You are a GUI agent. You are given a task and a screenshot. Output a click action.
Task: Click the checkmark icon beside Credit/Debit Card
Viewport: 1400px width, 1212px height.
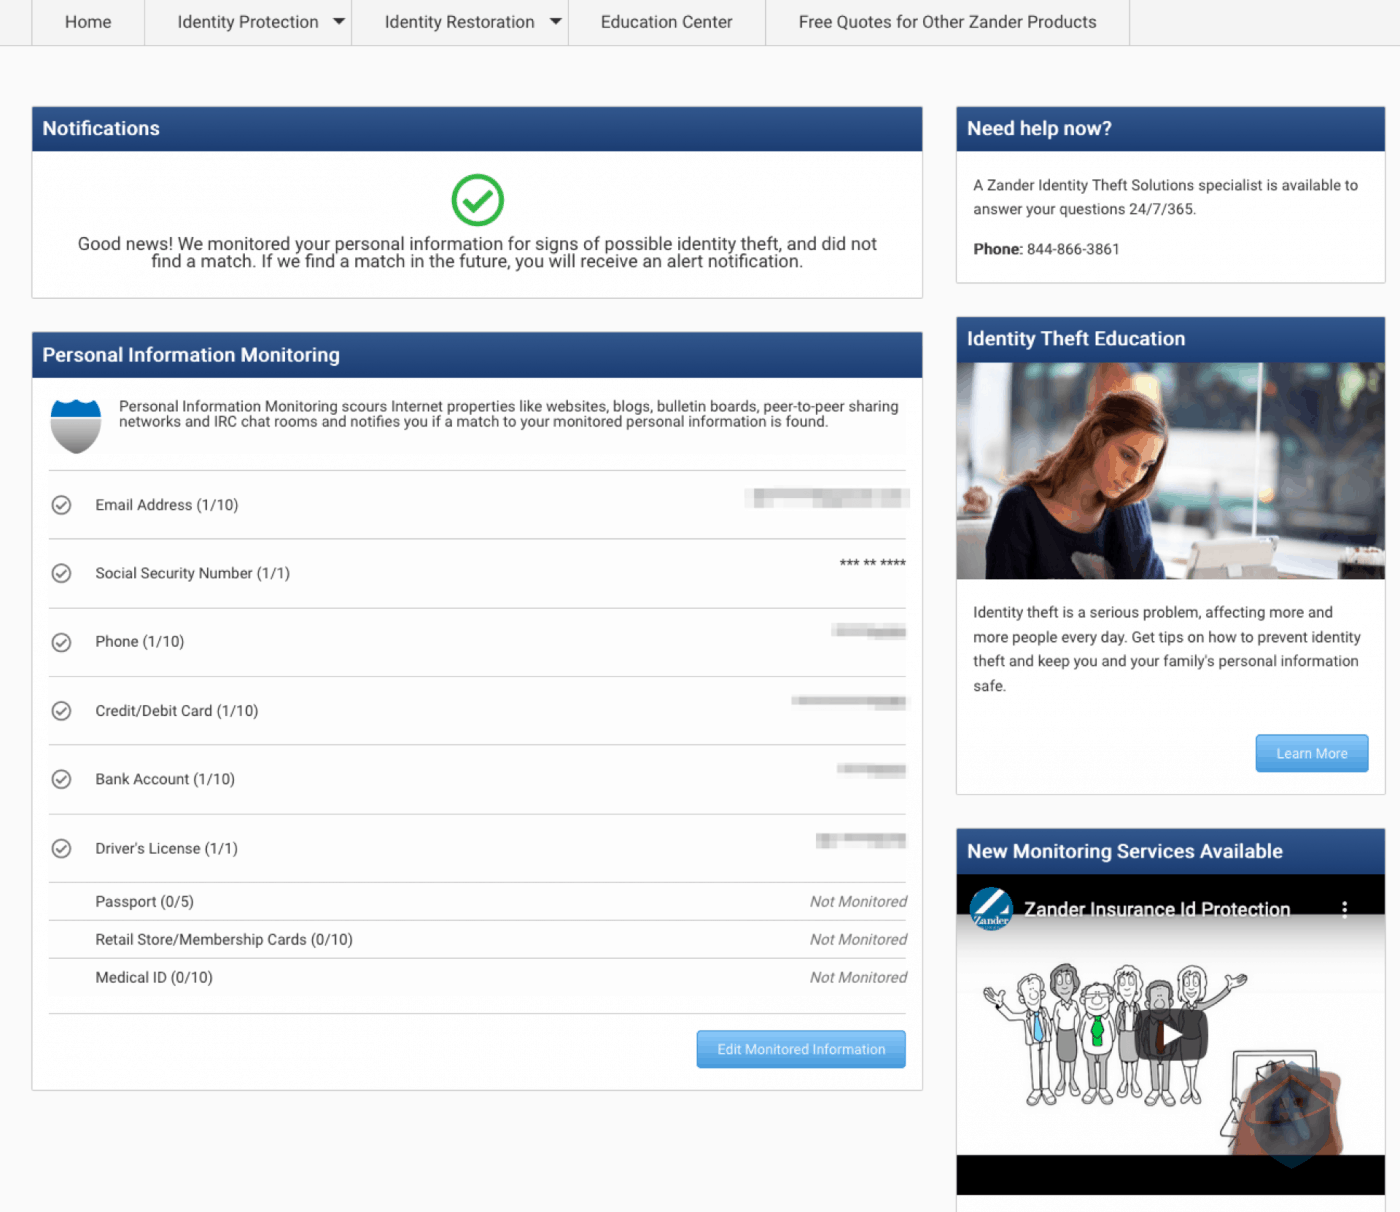(61, 711)
